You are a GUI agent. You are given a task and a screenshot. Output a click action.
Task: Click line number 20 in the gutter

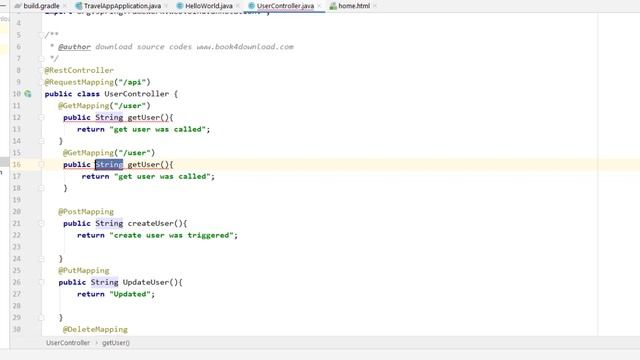click(x=16, y=211)
